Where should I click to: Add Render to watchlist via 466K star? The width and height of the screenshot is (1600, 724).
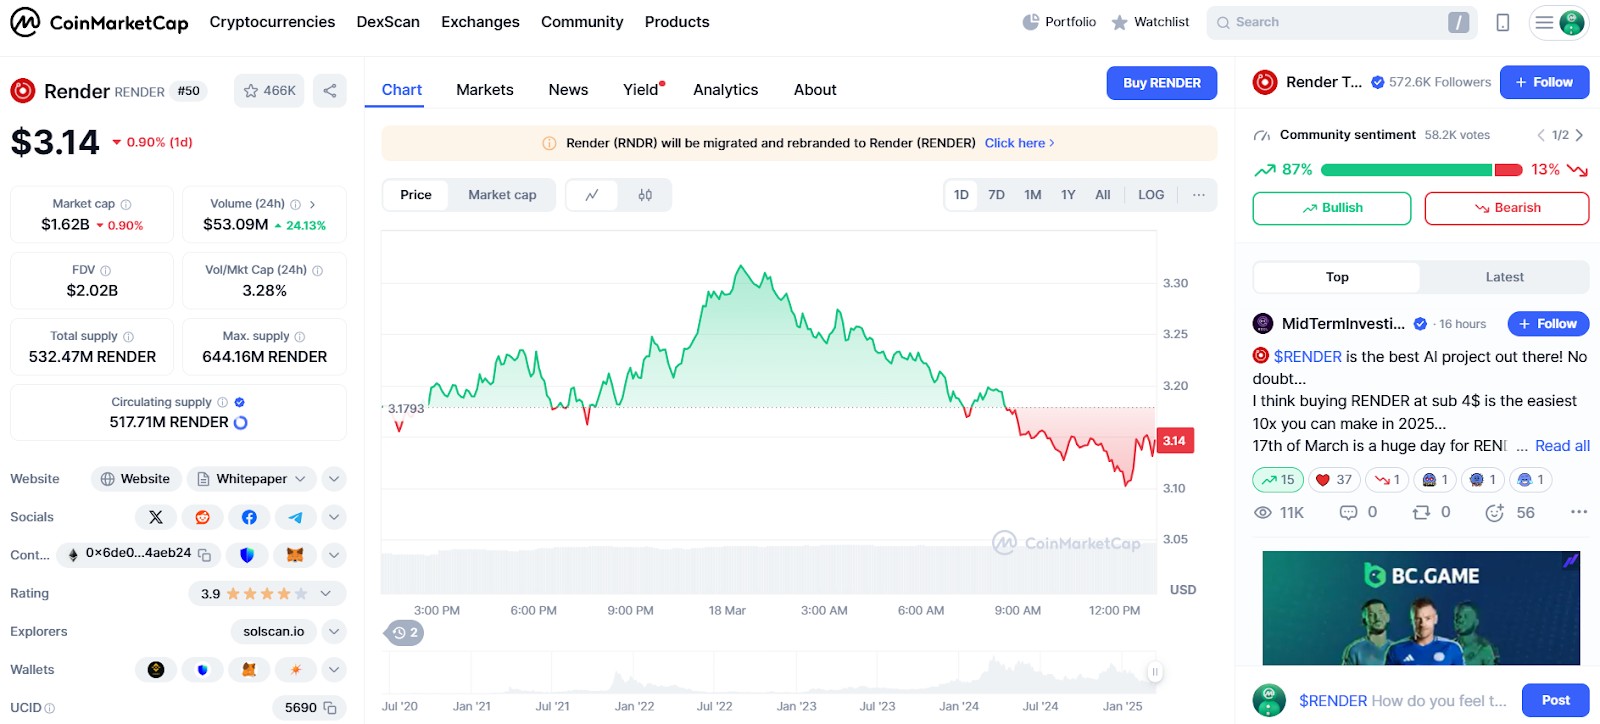(269, 91)
